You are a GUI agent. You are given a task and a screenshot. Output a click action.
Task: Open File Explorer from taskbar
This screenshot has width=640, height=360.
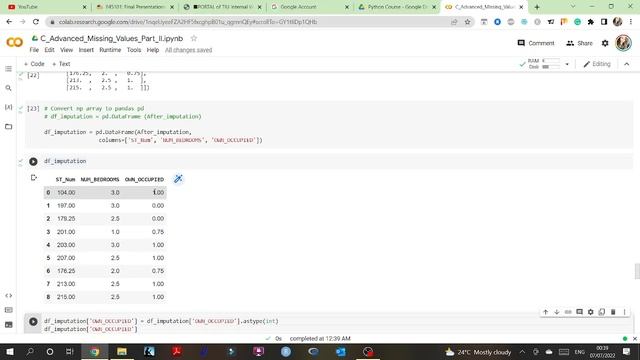[122, 352]
